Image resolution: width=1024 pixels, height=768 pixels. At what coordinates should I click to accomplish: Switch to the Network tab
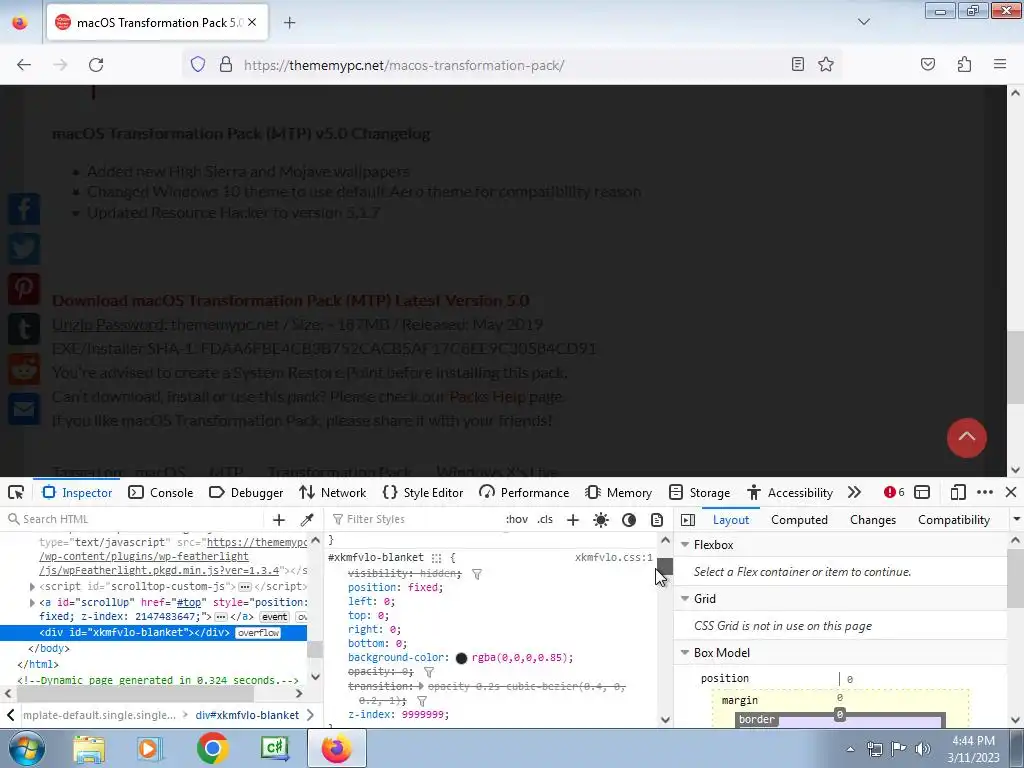(x=332, y=492)
